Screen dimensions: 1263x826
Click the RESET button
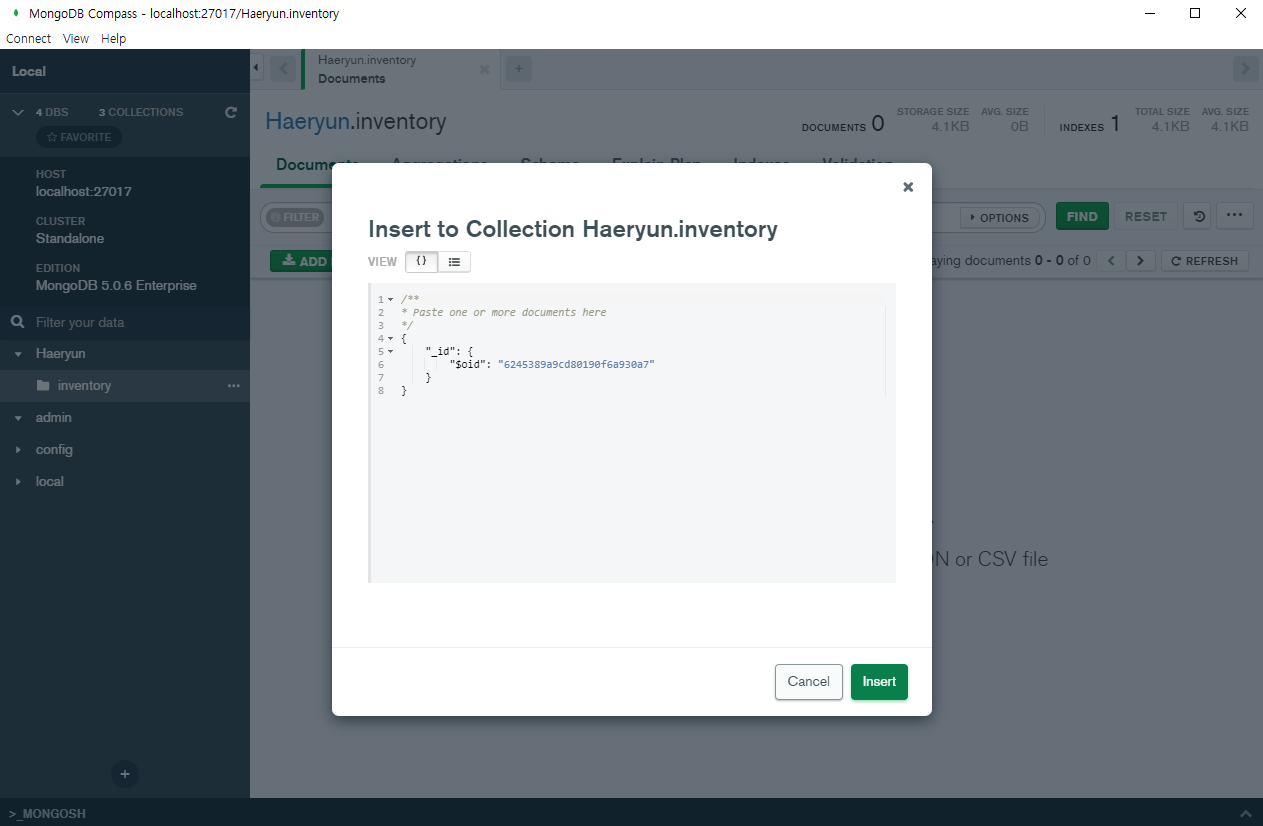click(1146, 216)
